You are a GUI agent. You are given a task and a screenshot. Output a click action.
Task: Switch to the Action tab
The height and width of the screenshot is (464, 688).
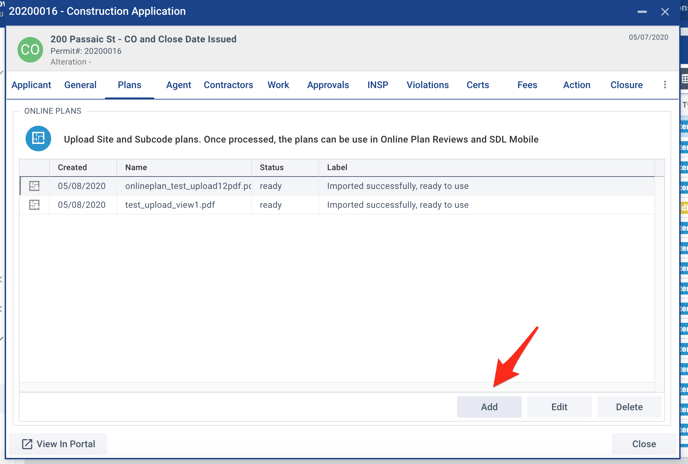click(x=577, y=85)
